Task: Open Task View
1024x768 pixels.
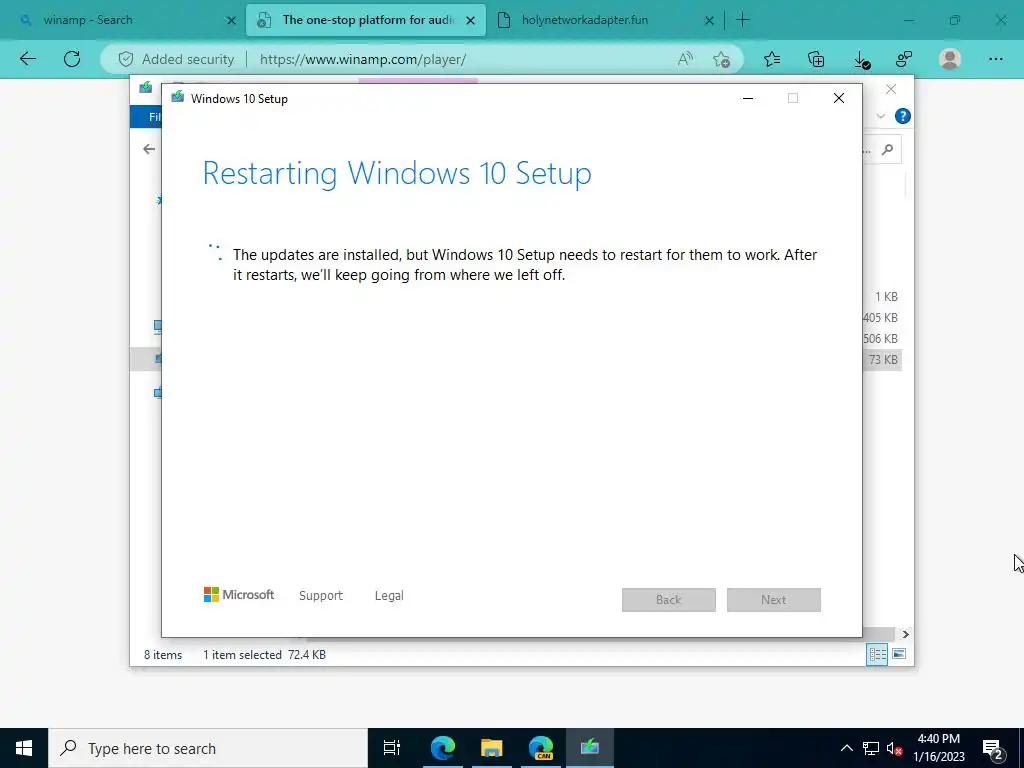Action: click(x=392, y=748)
